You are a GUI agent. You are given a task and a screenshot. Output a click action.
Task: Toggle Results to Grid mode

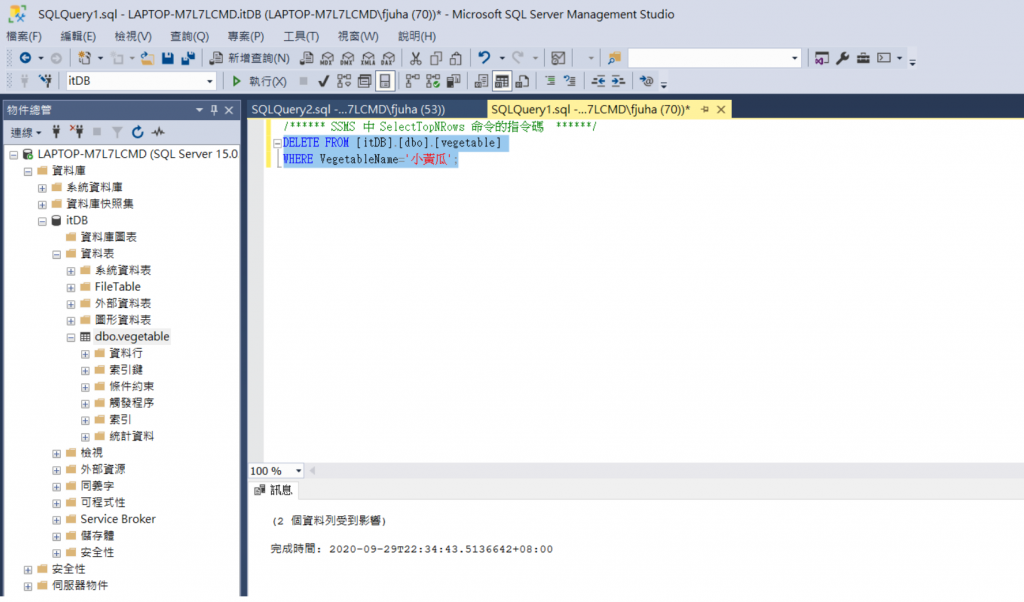[x=502, y=81]
